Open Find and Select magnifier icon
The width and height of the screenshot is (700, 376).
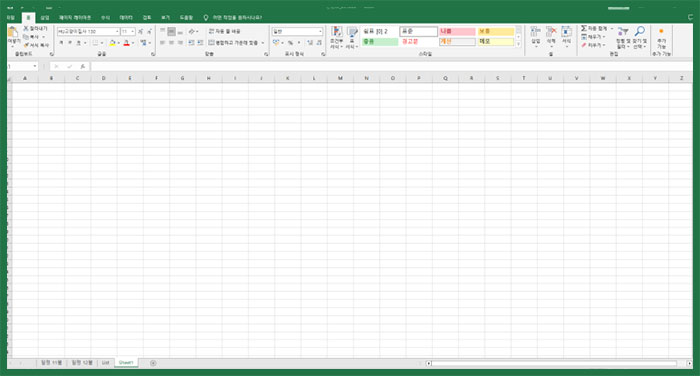click(x=639, y=31)
